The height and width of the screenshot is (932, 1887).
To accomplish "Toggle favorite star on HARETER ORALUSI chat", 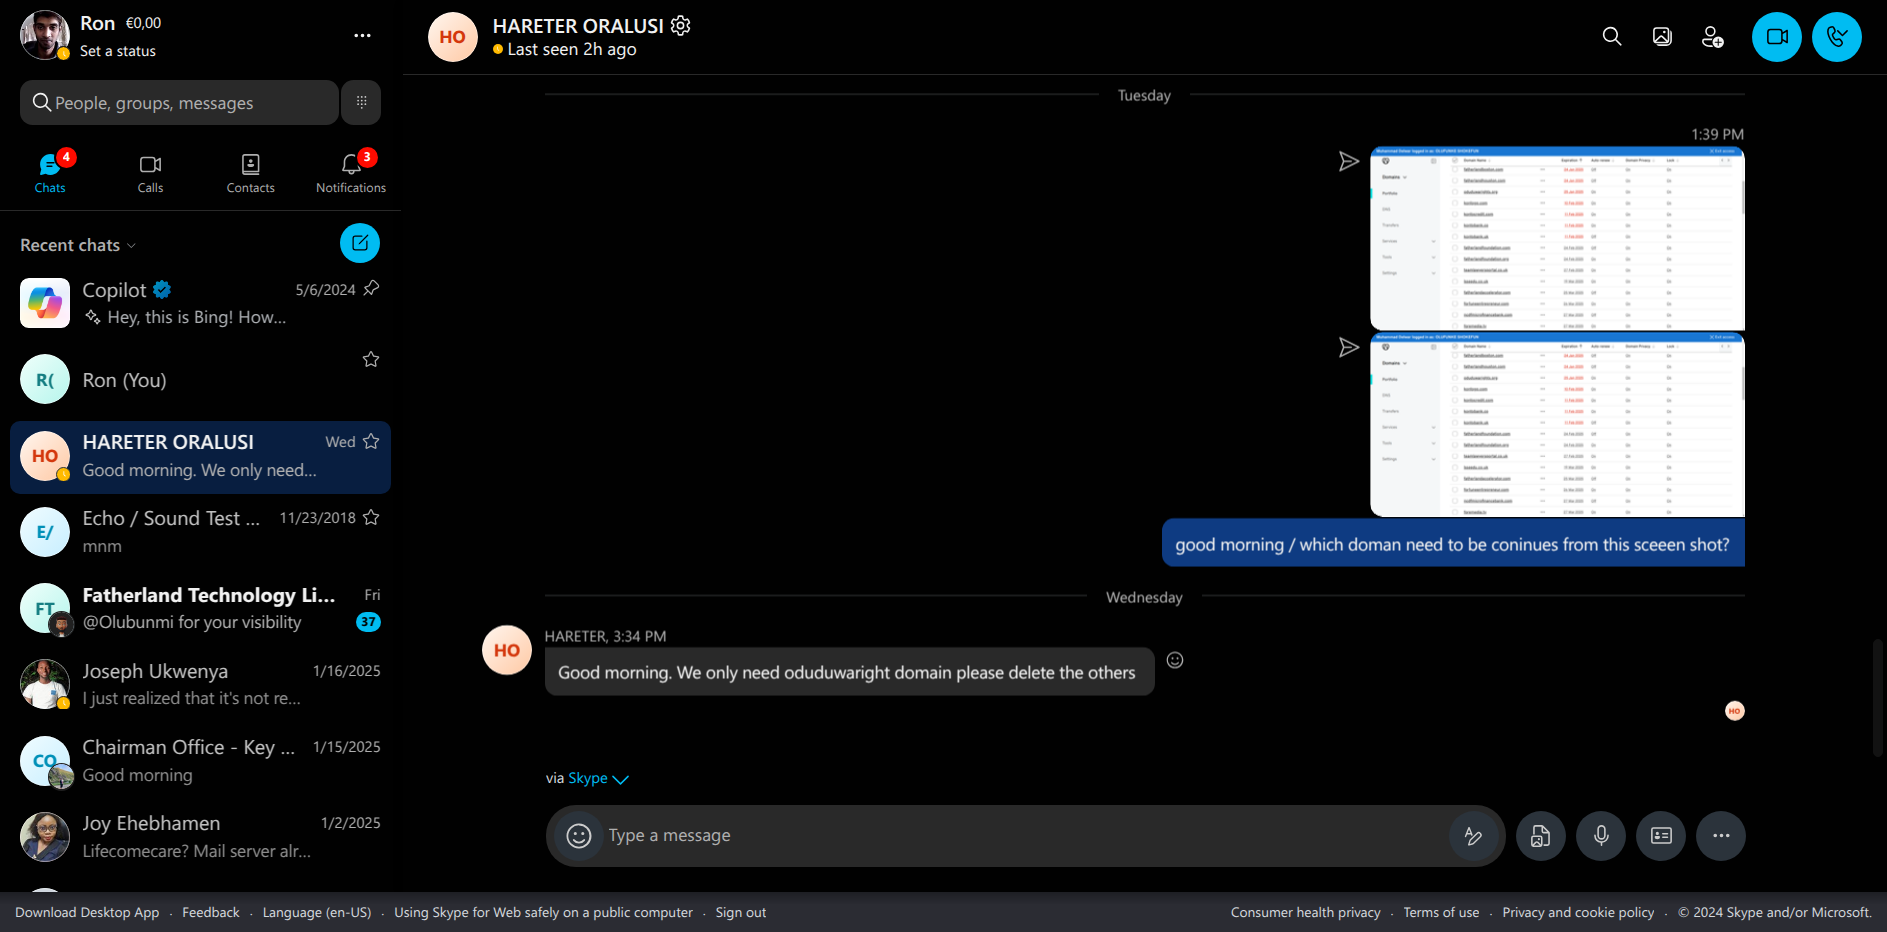I will click(x=371, y=441).
